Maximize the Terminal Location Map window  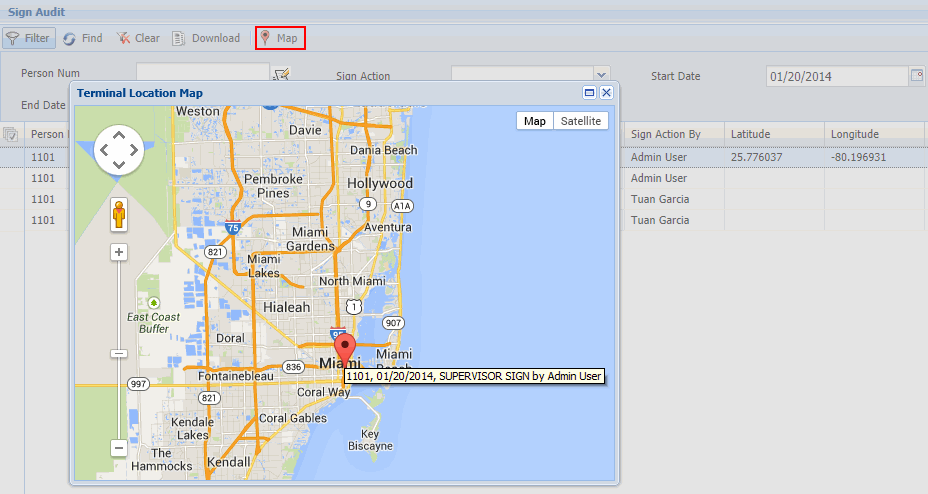click(590, 92)
